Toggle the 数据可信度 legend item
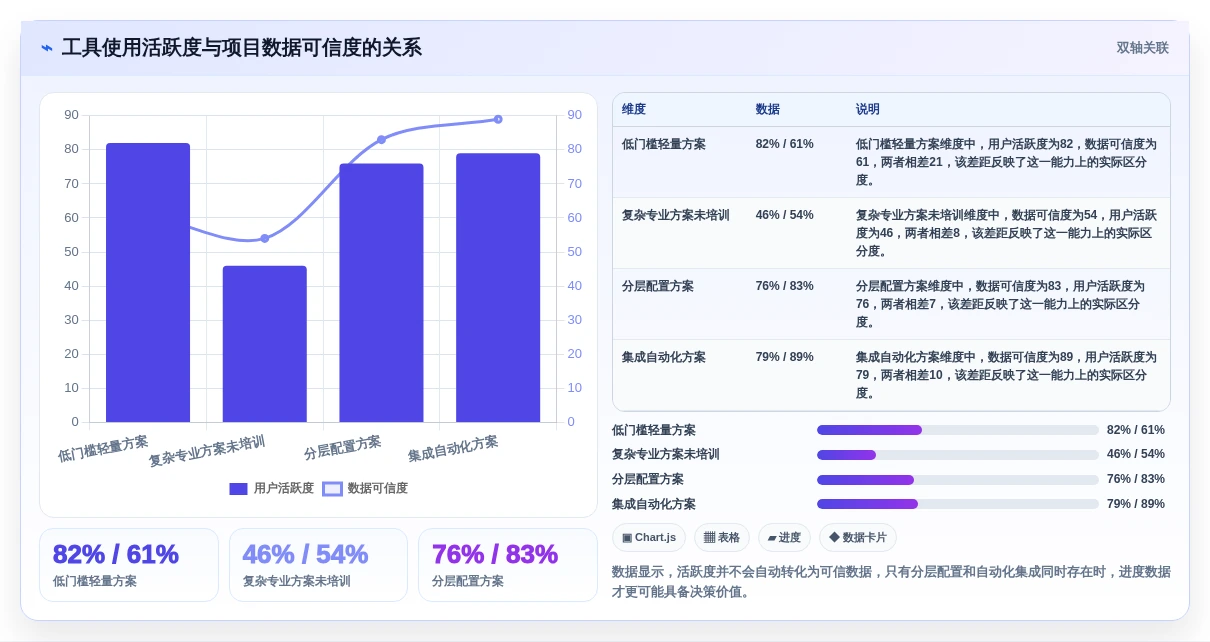Screen dimensions: 1210x642 [365, 488]
